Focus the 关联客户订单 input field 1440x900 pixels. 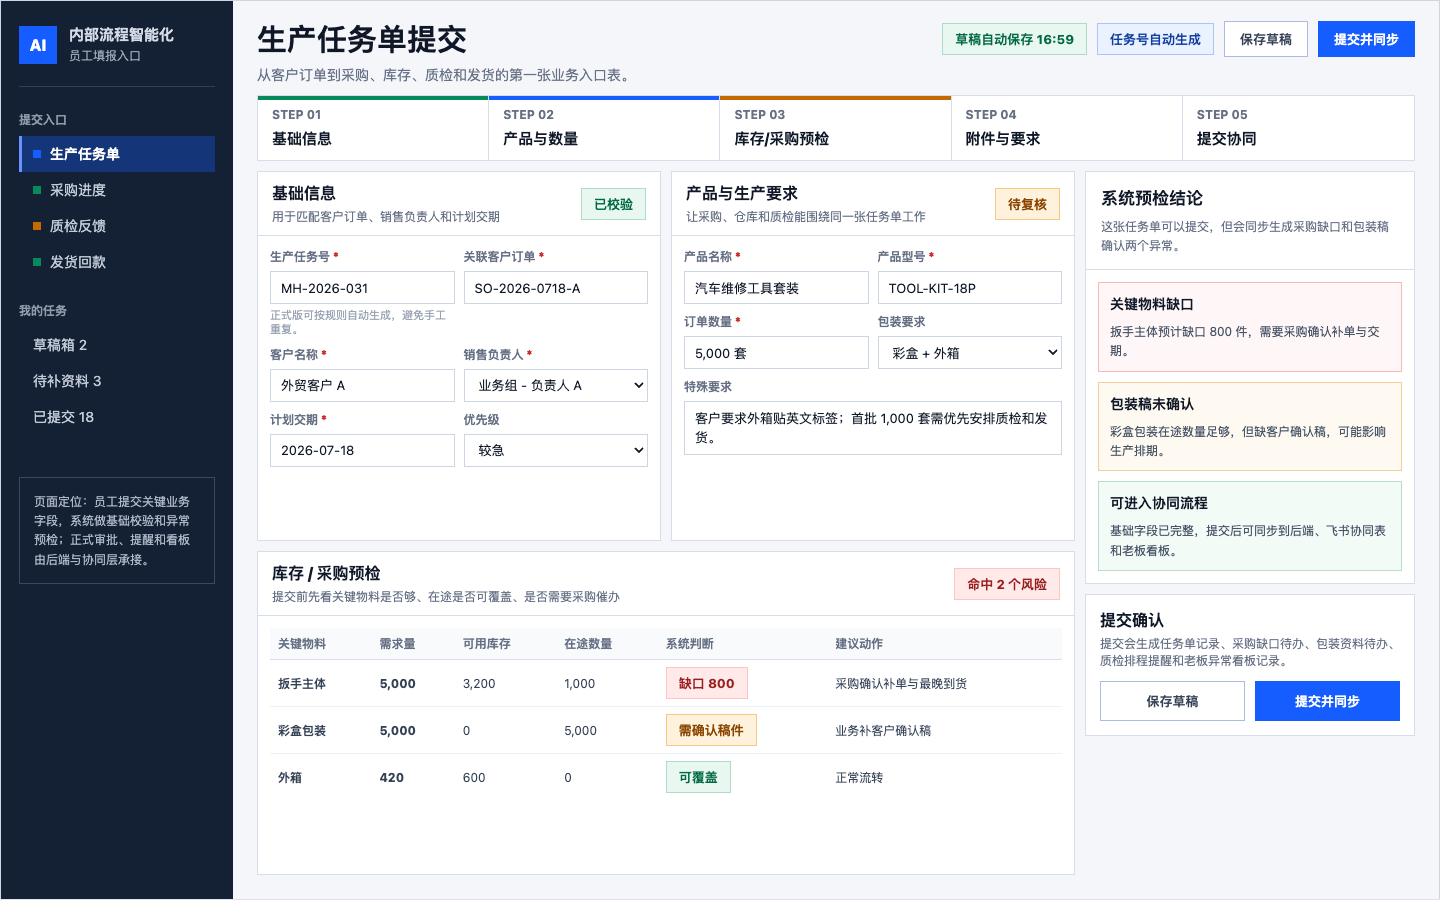(556, 288)
